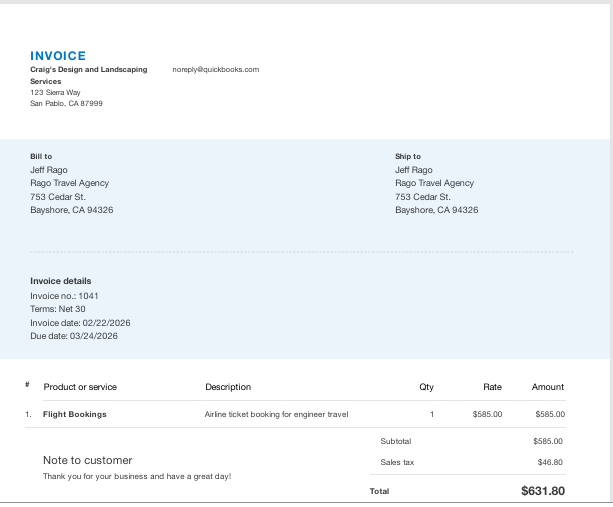Screen dimensions: 613x507
Task: Click the Due date 03/24/2026 line
Action: click(x=74, y=336)
